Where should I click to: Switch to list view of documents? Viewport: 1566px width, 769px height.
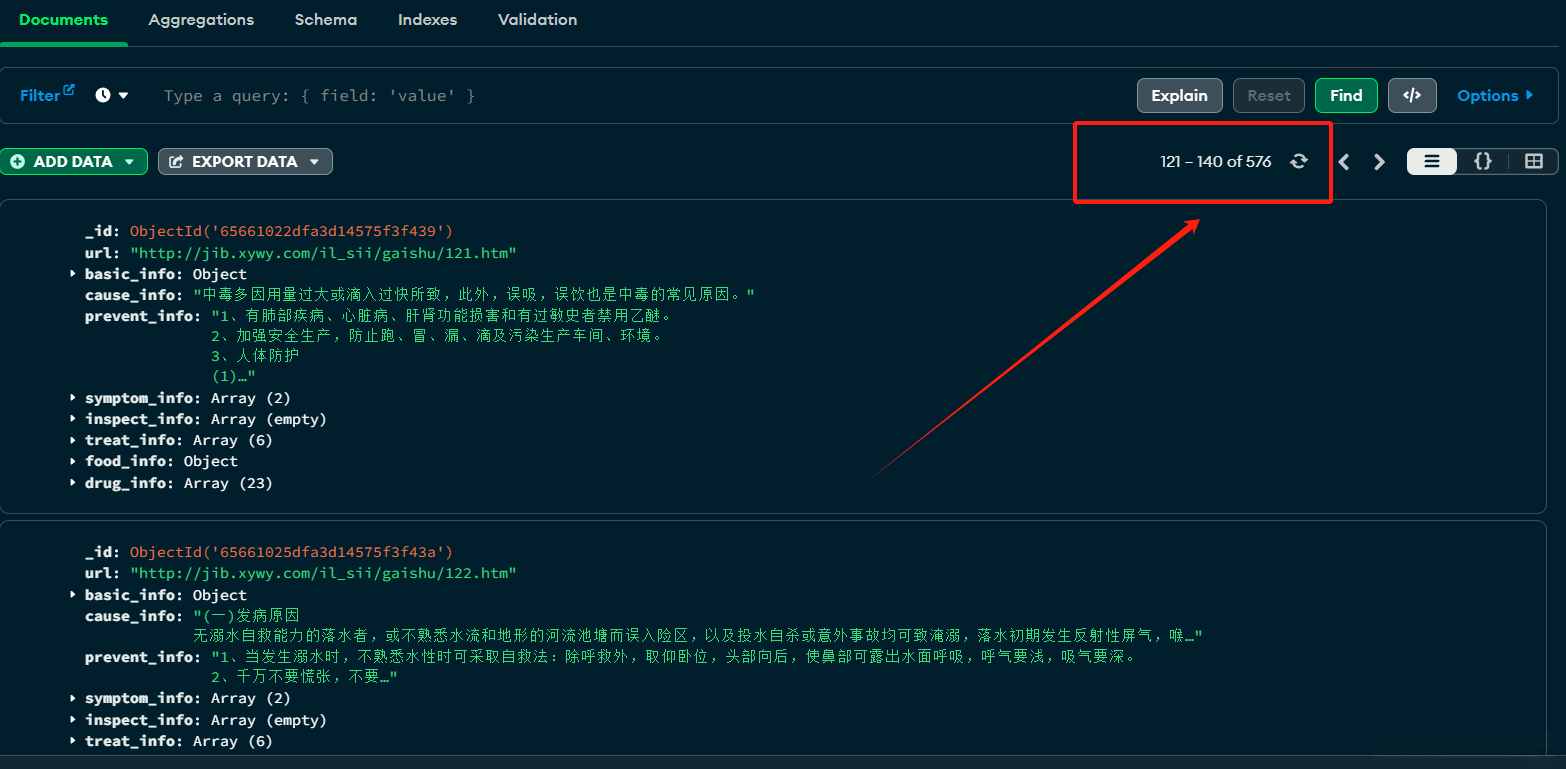[1432, 161]
